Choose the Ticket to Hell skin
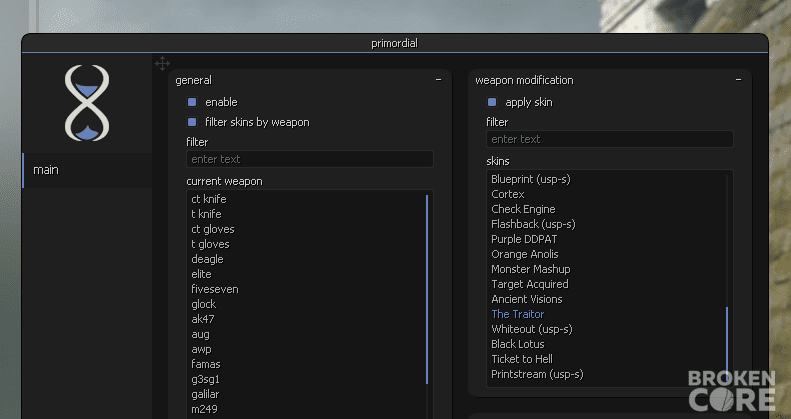791x419 pixels. [x=522, y=360]
